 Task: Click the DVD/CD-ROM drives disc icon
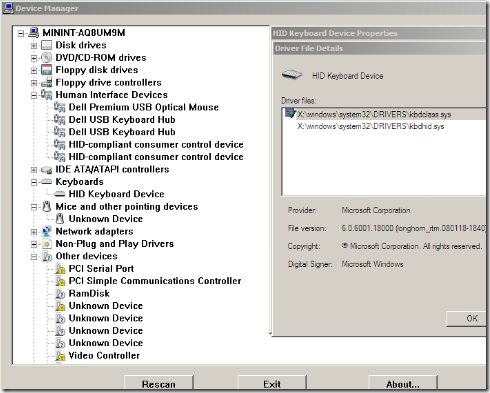coord(46,57)
